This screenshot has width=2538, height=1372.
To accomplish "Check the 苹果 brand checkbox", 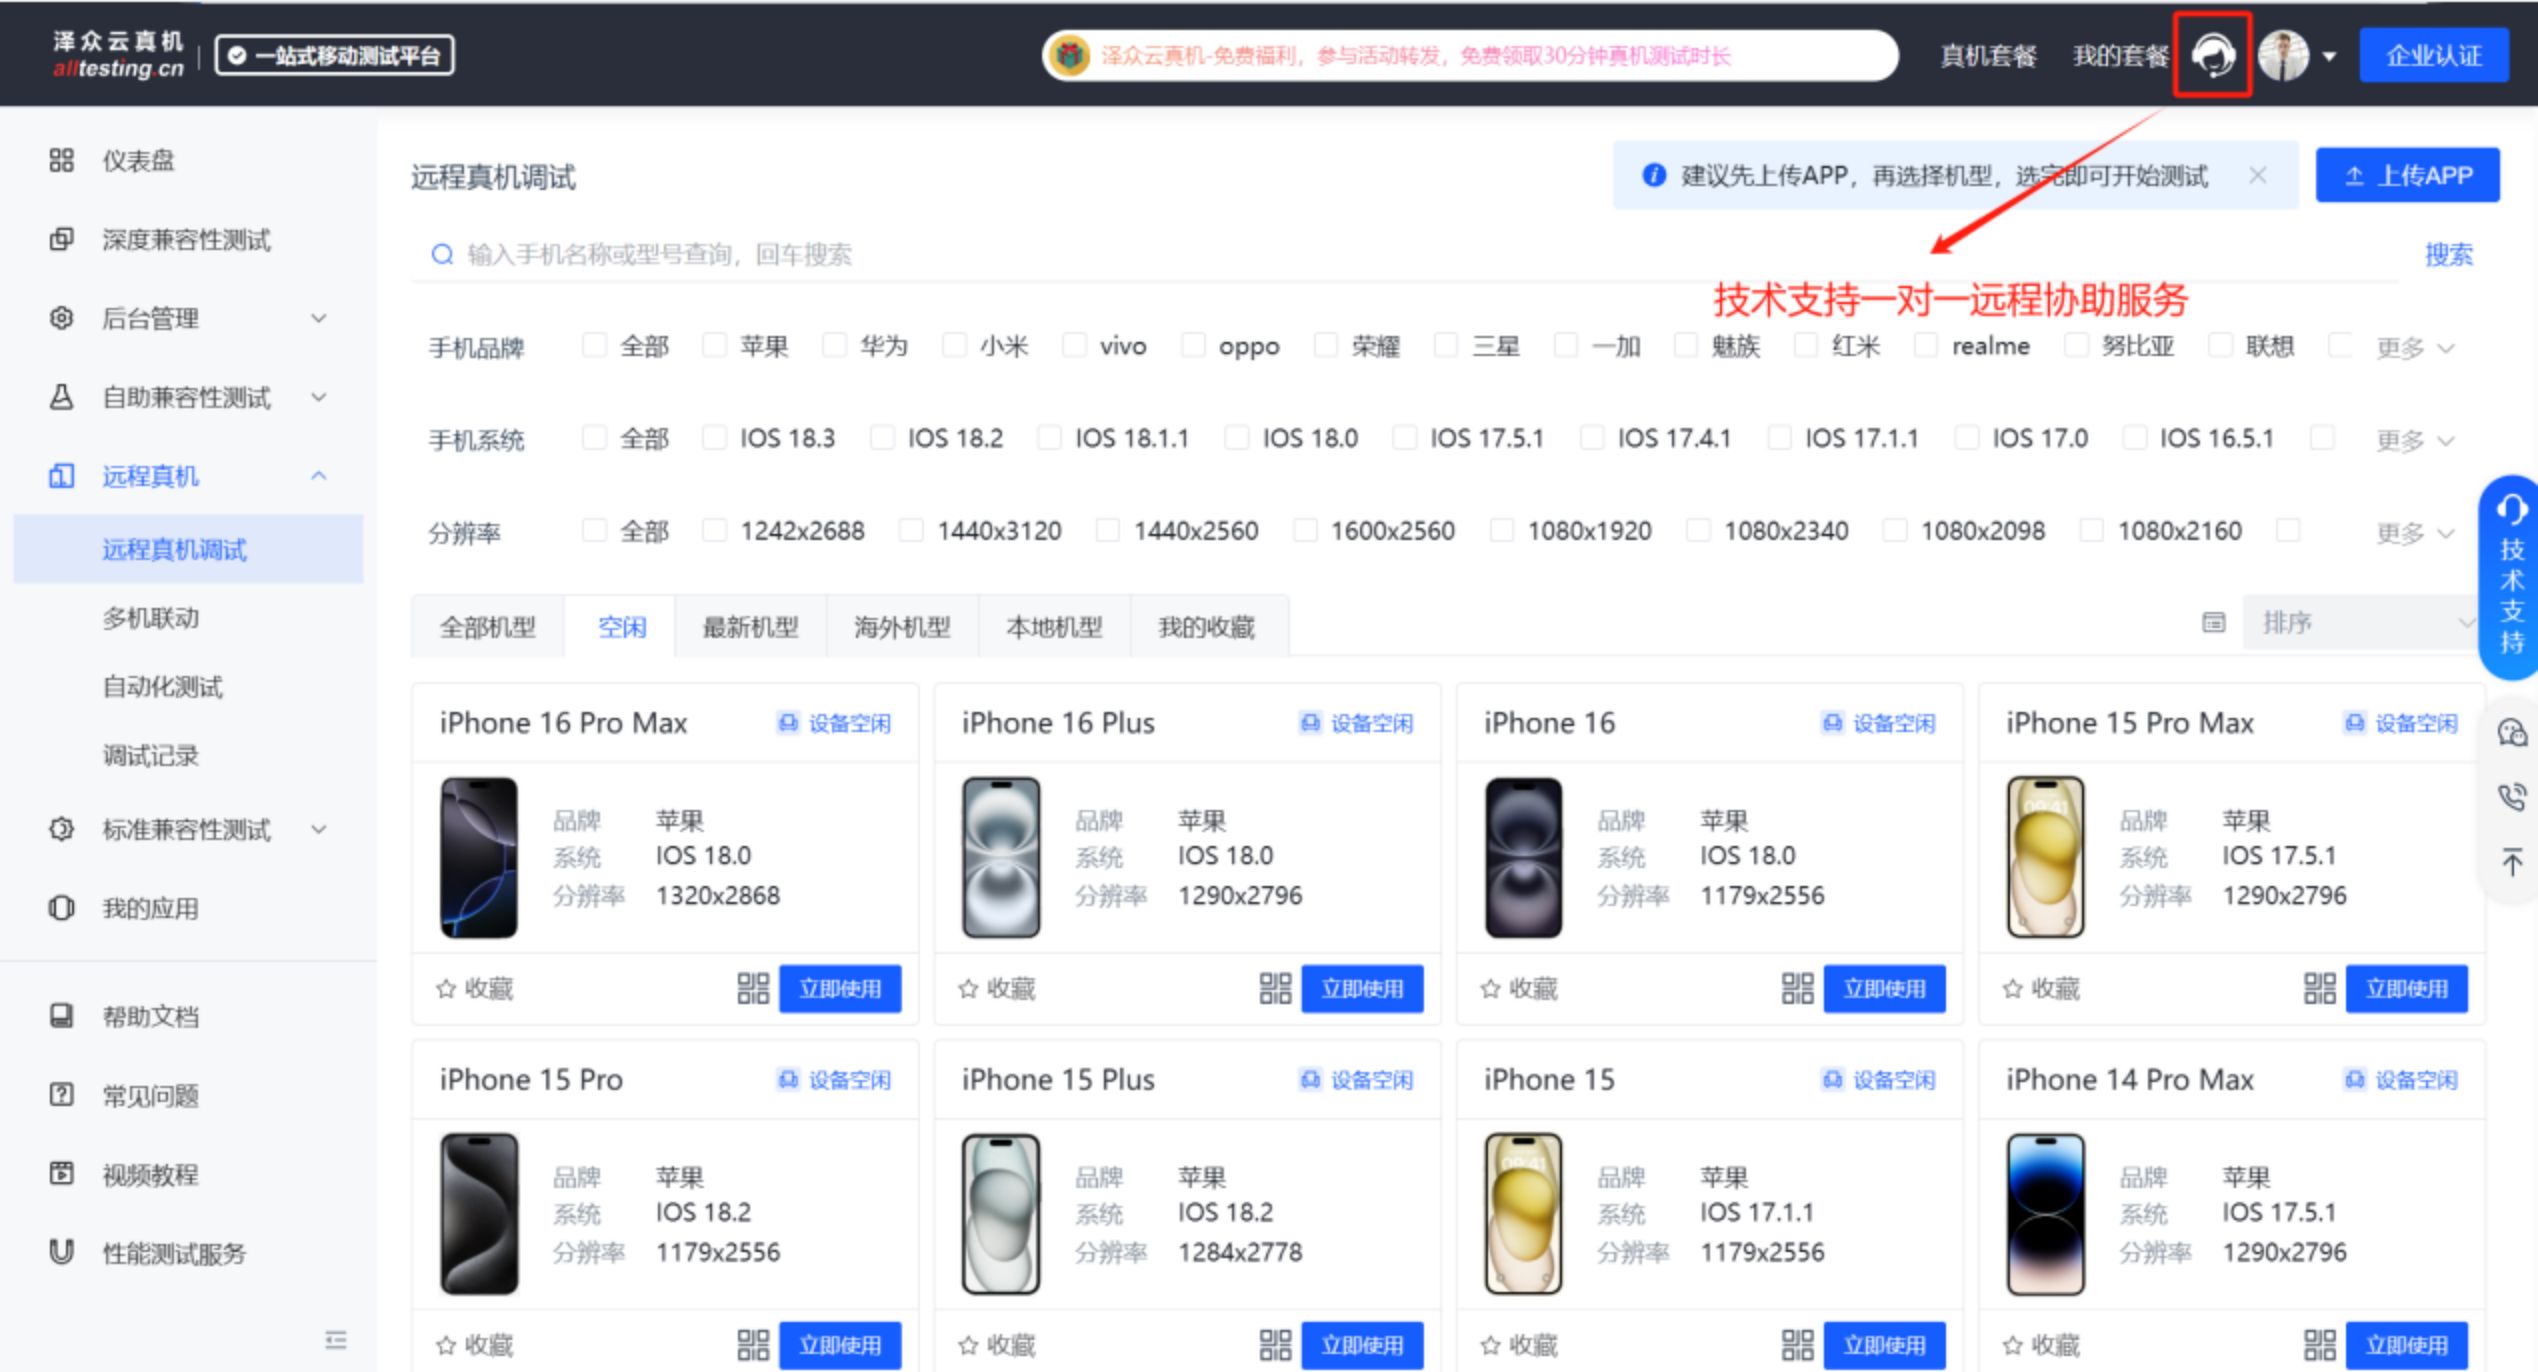I will click(714, 346).
